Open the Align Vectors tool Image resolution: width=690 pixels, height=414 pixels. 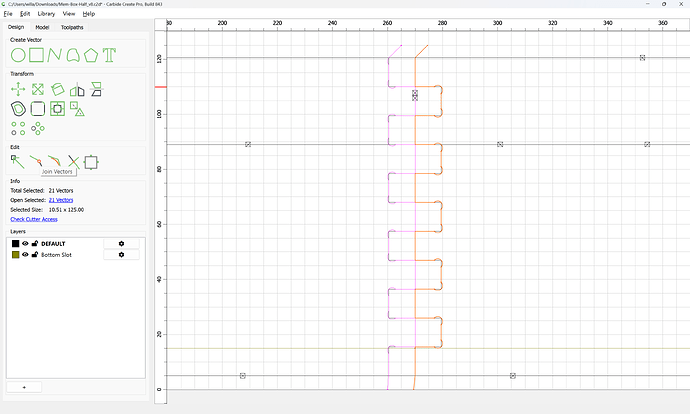(x=57, y=109)
